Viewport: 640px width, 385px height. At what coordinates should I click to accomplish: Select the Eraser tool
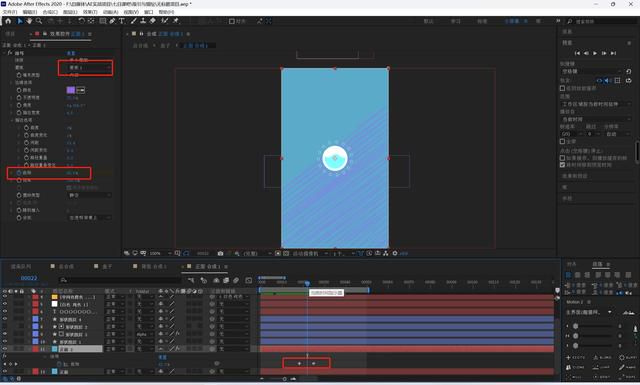coord(153,21)
